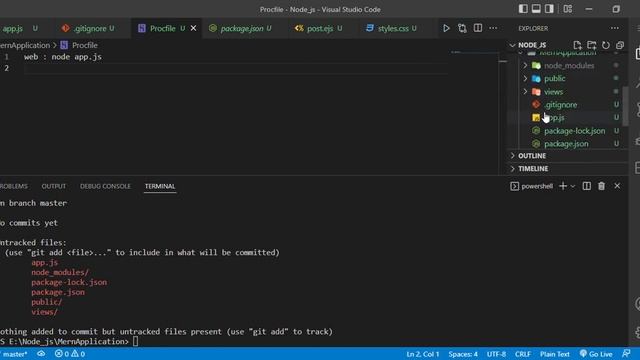
Task: Open the OUTPUT panel tab
Action: [53, 186]
